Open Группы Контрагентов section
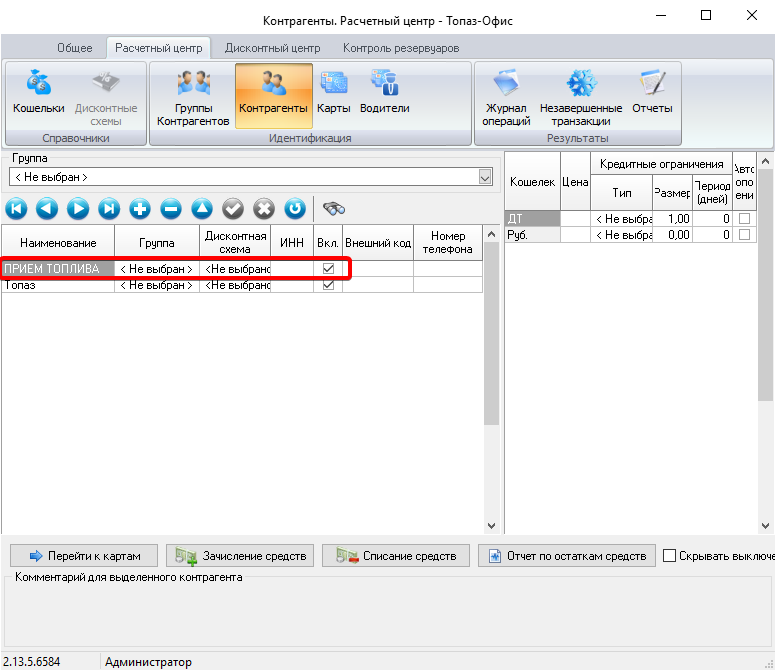Image resolution: width=776 pixels, height=671 pixels. coord(192,97)
